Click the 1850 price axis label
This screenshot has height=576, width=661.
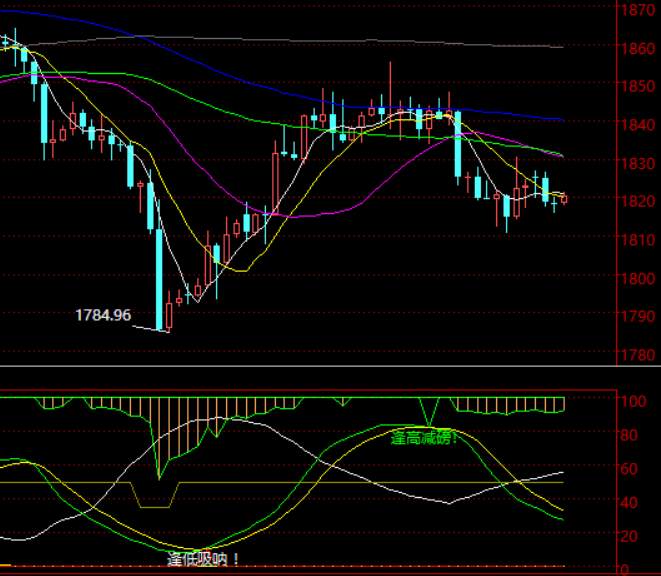638,86
